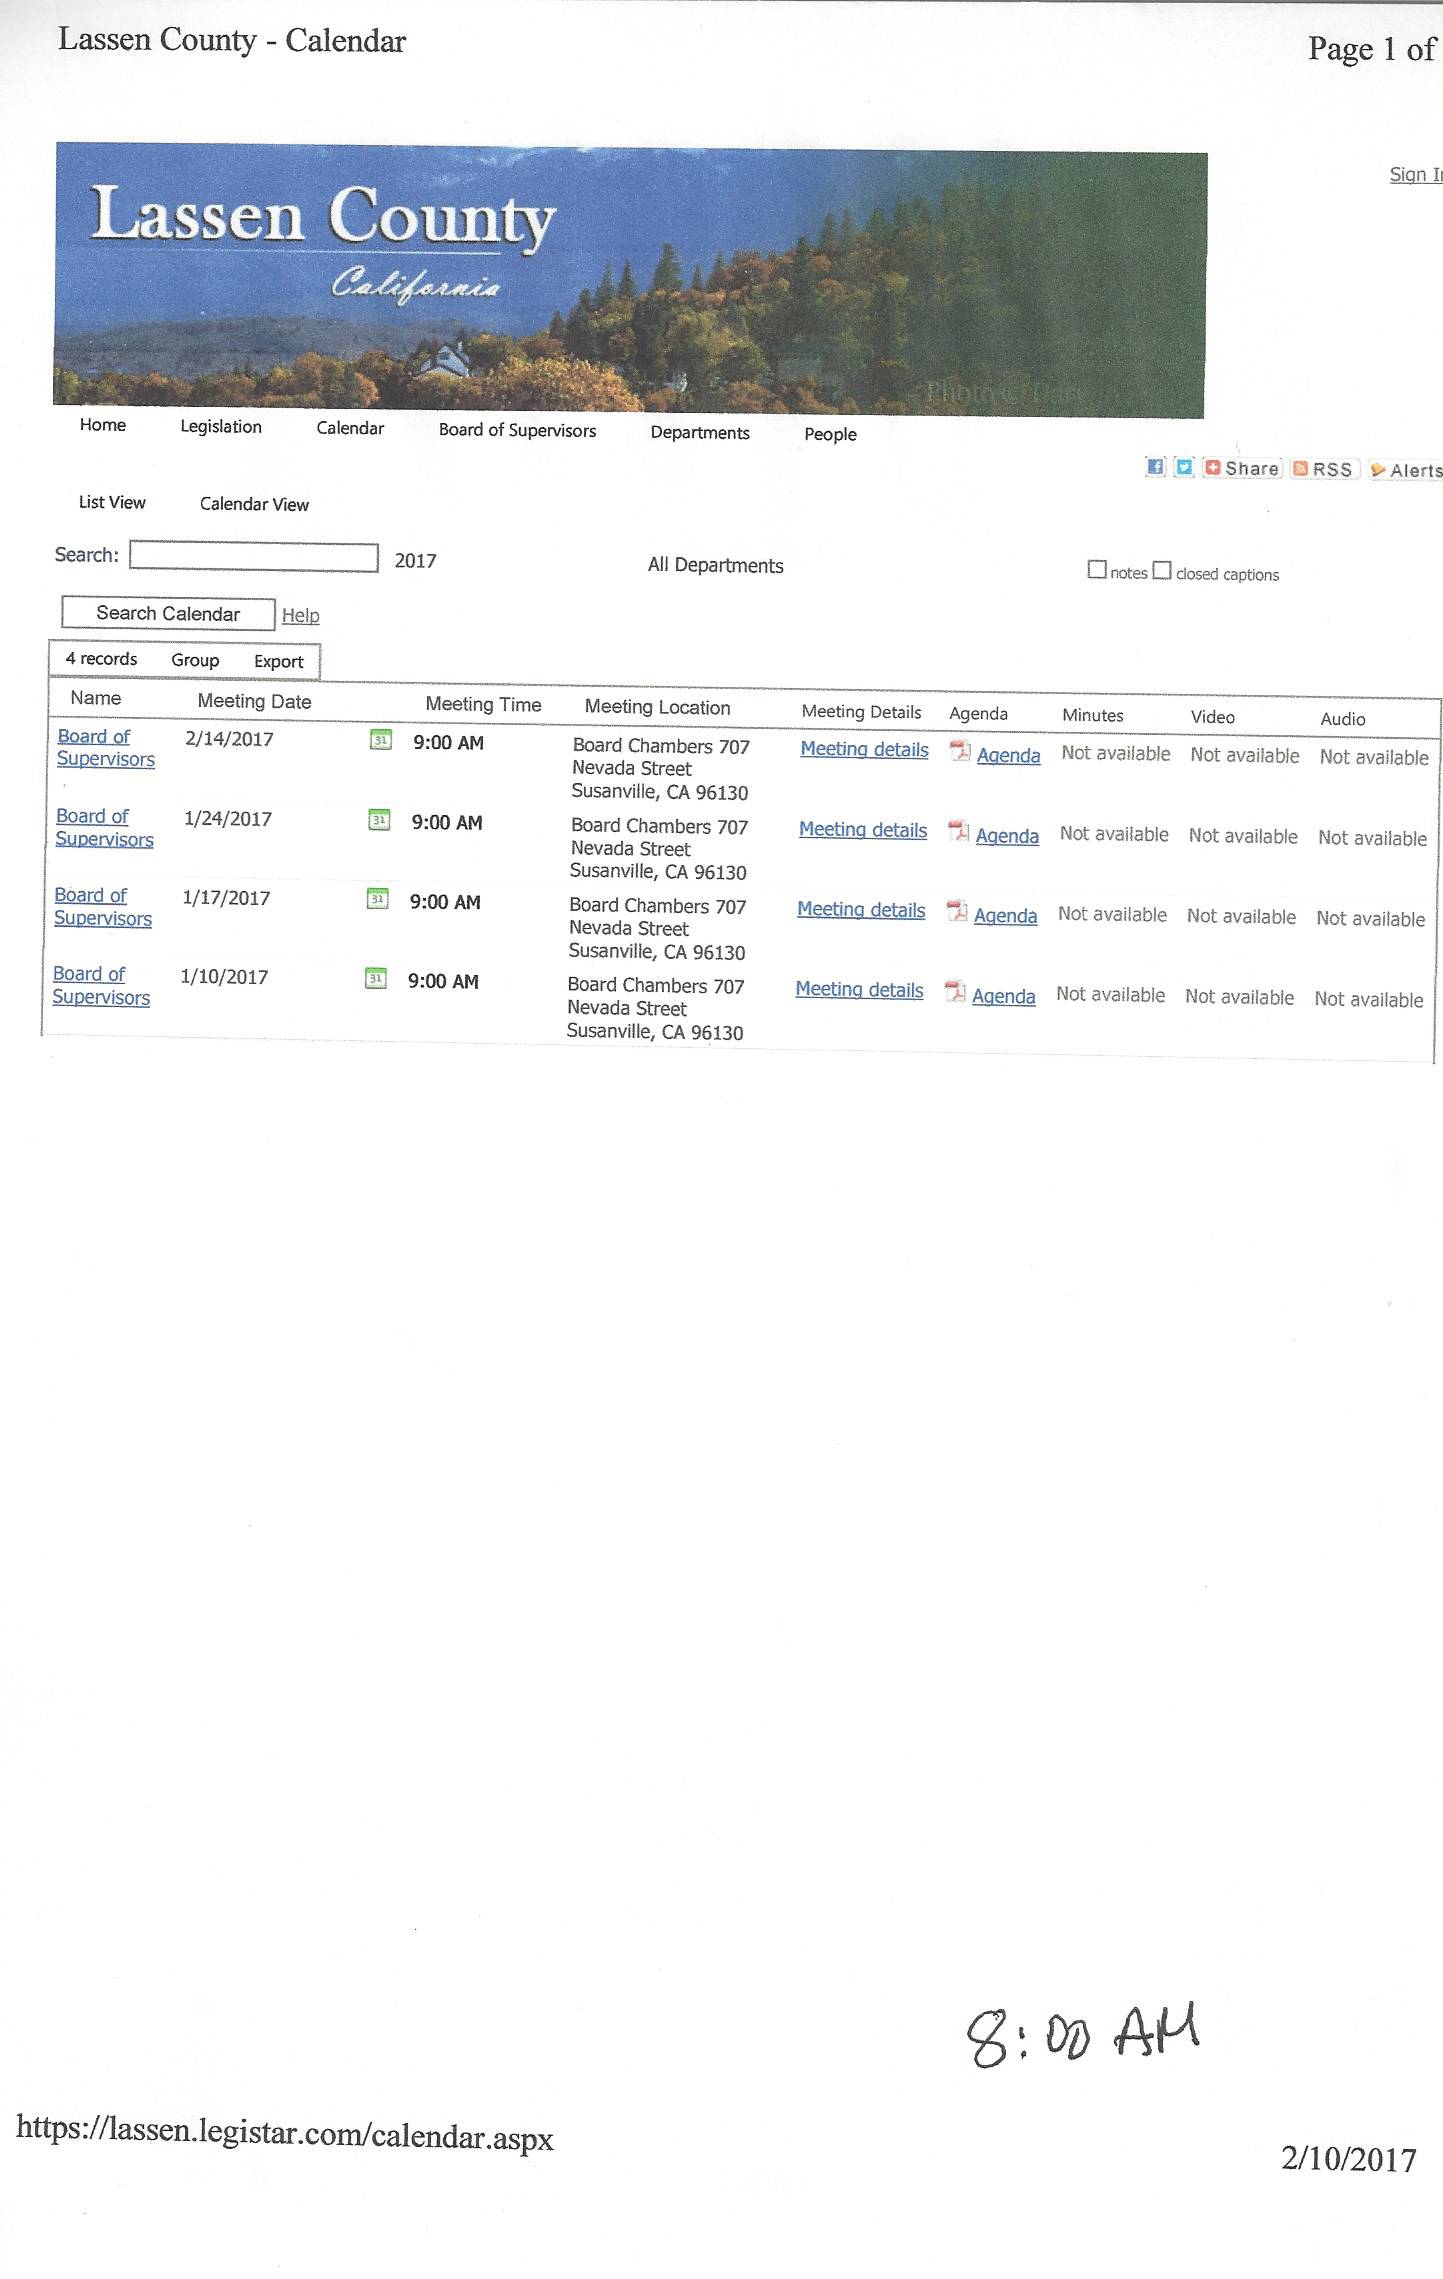Click the Lassen County banner image
Viewport: 1443px width, 2279px height.
[630, 280]
